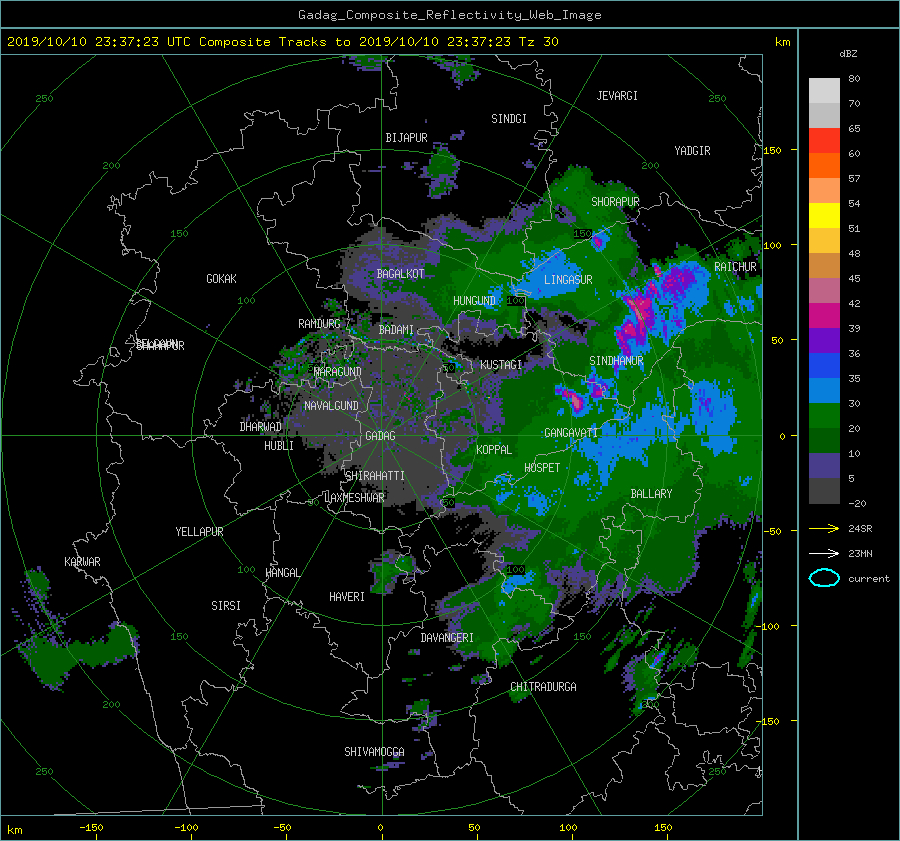The width and height of the screenshot is (900, 841).
Task: Click the white 23MN arrow legend icon
Action: (x=824, y=553)
